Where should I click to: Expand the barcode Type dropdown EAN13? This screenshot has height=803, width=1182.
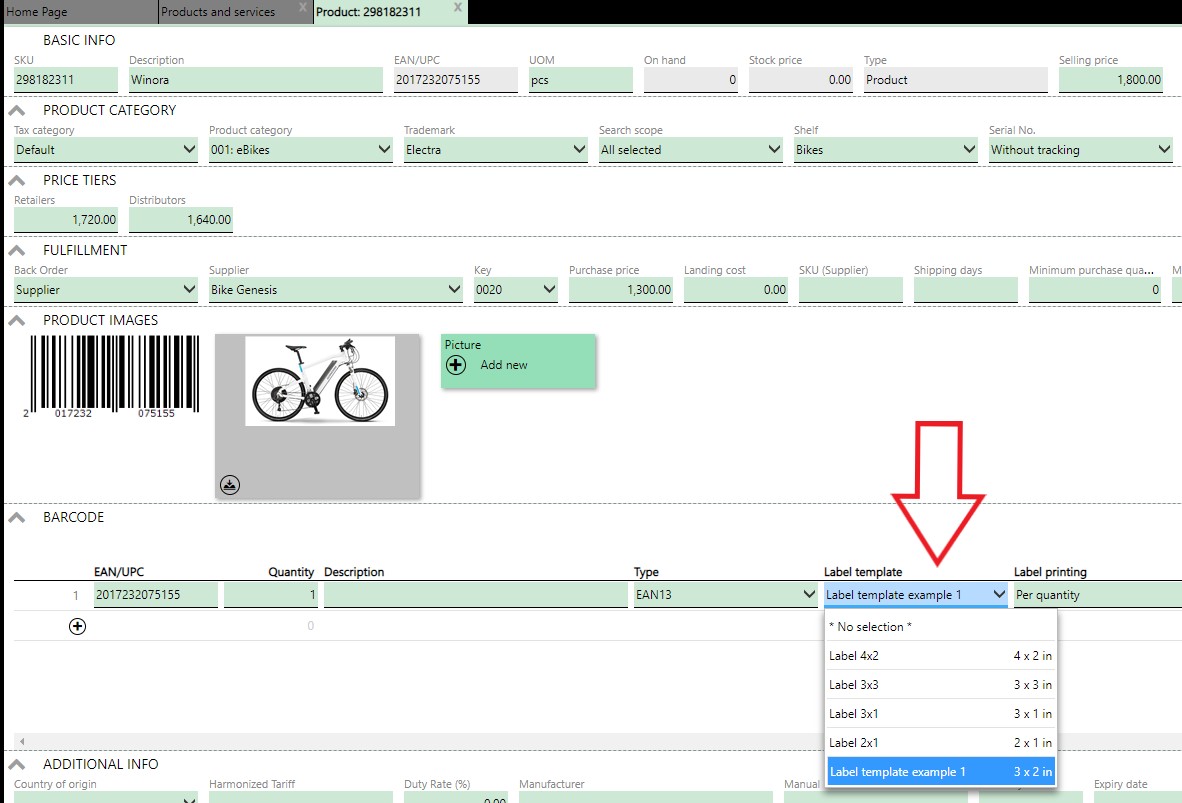725,595
